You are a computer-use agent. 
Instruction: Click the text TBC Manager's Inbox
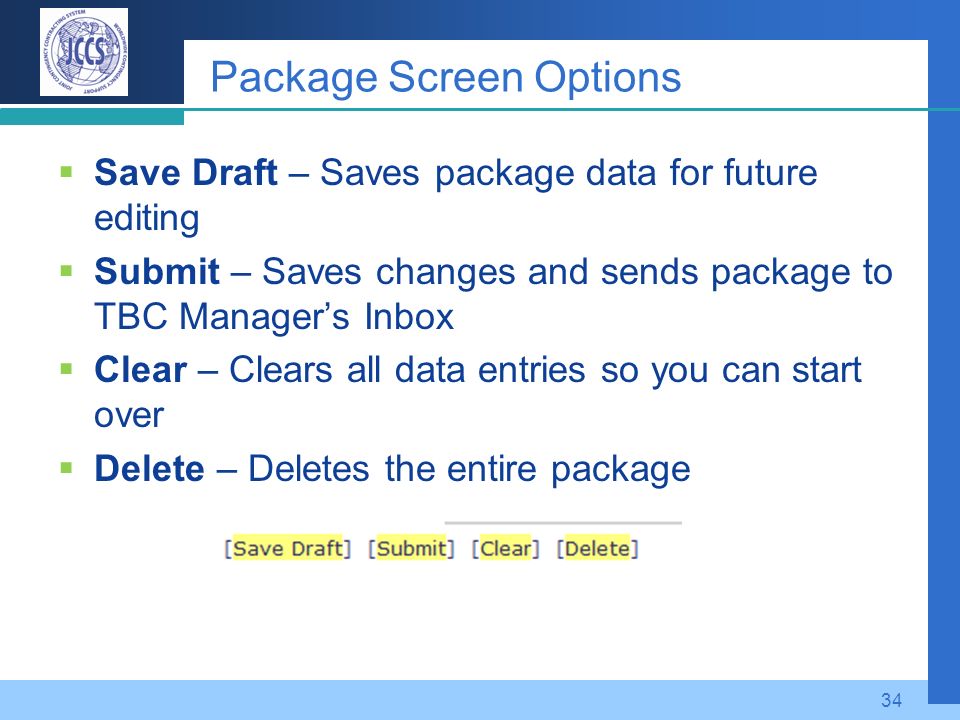pos(274,317)
